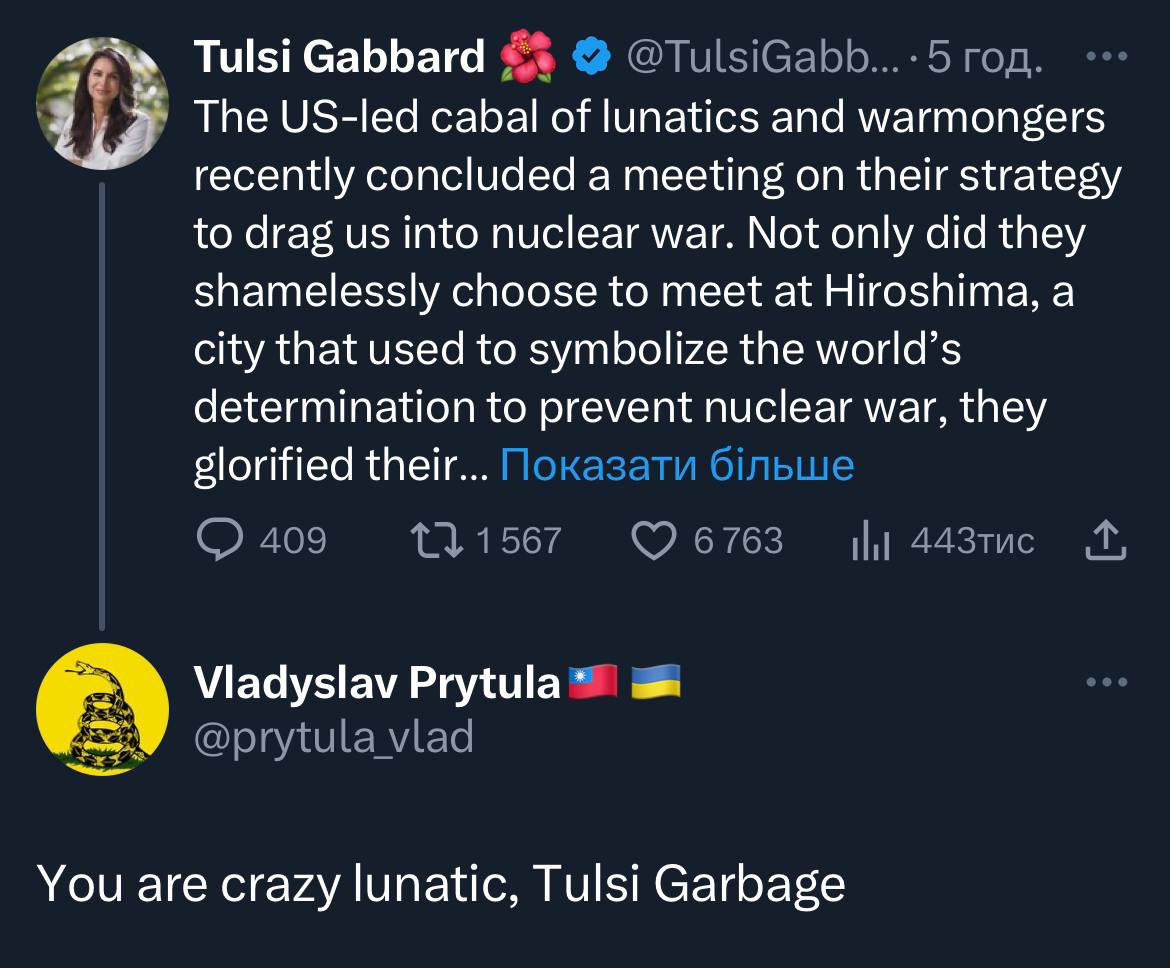Open view analytics bar chart icon
The width and height of the screenshot is (1170, 968).
(871, 541)
